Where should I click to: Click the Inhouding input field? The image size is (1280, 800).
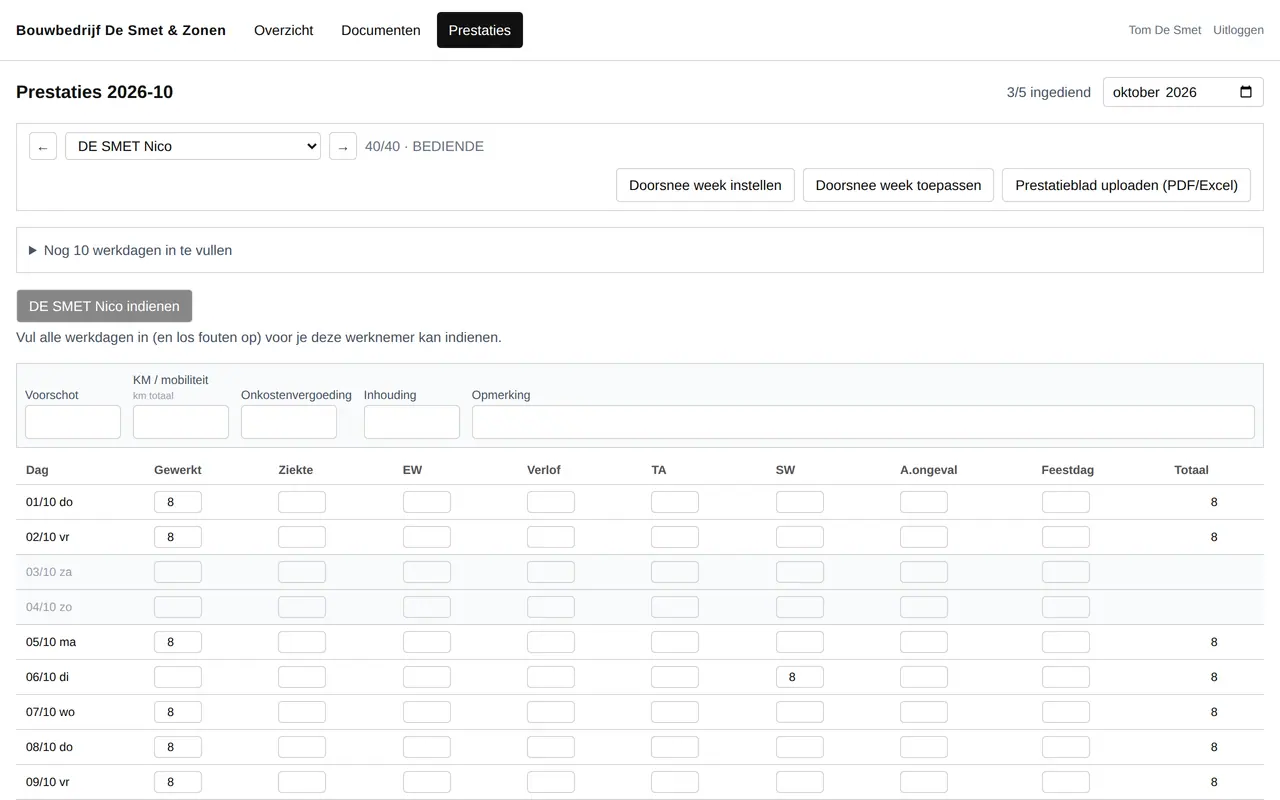[412, 422]
